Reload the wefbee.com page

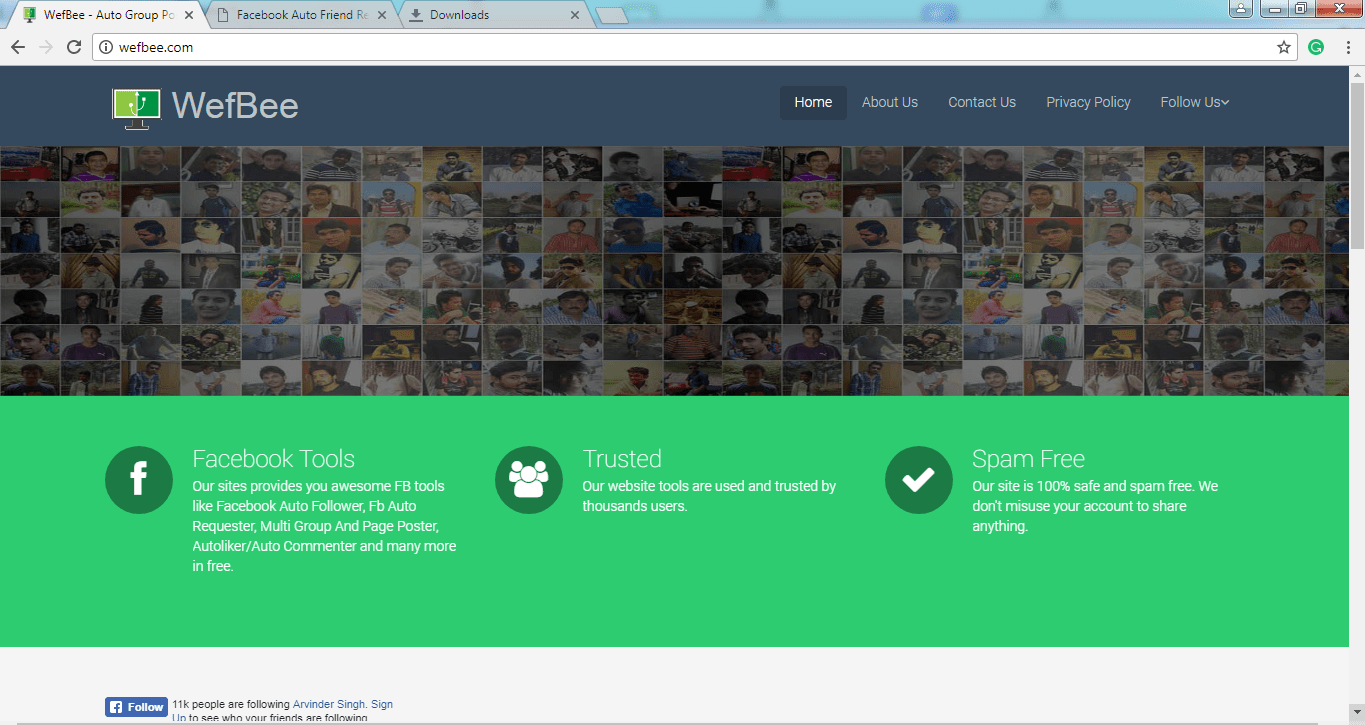pos(73,47)
